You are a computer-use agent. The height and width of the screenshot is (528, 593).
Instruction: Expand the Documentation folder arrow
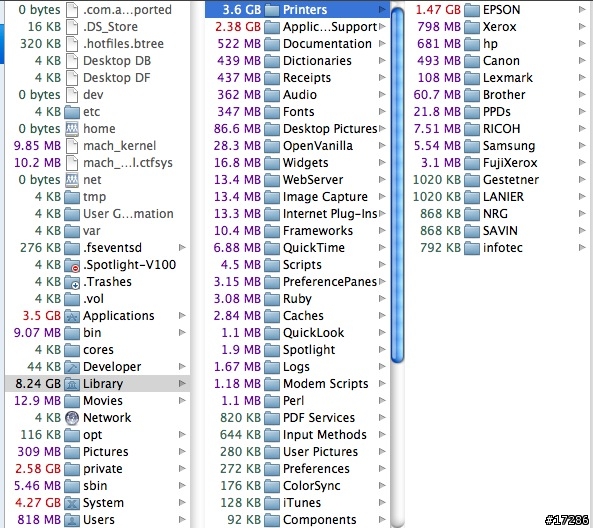[x=382, y=43]
